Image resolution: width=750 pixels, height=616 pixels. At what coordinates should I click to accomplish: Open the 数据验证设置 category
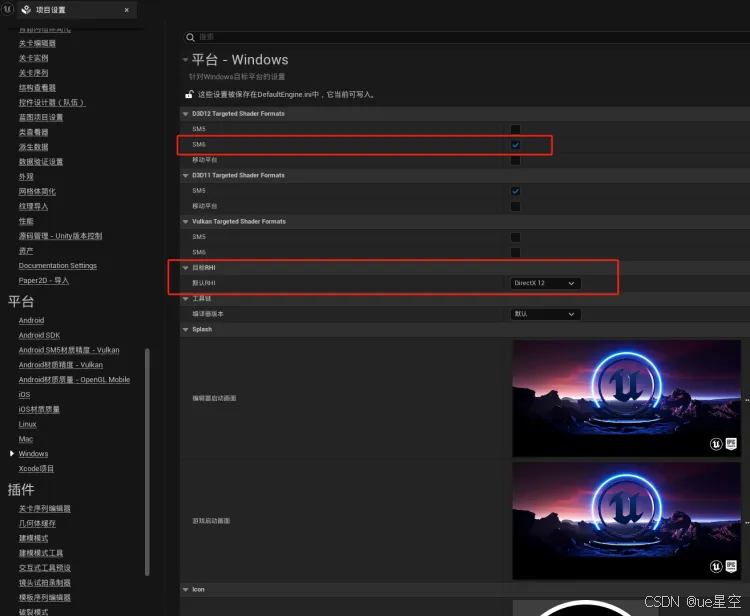41,162
